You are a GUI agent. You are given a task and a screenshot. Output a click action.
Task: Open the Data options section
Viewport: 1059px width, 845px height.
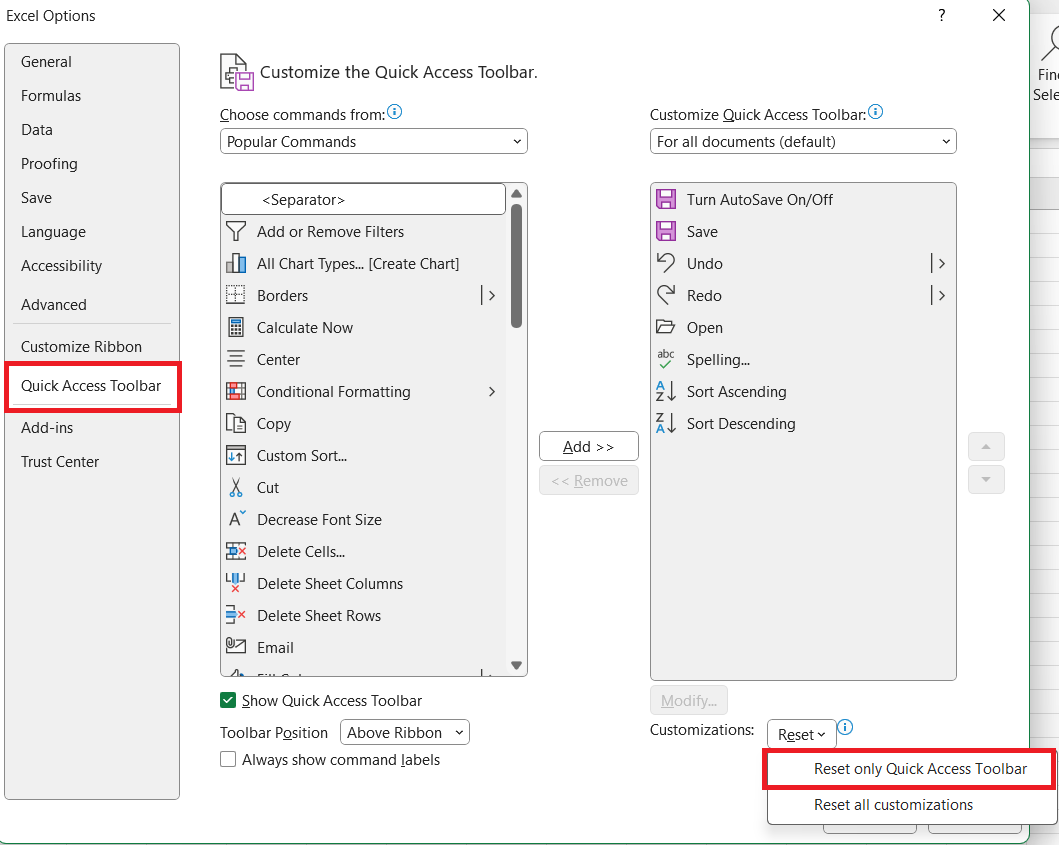coord(92,130)
